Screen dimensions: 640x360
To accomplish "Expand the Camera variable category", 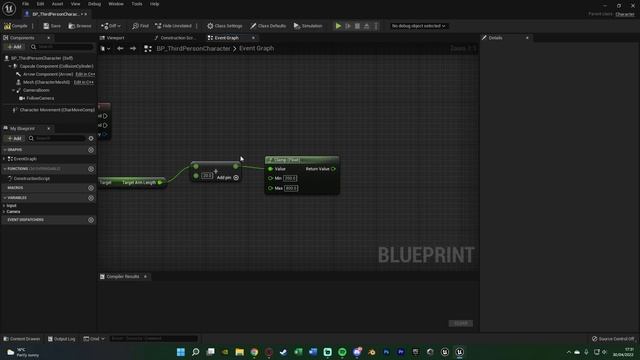I will [4, 211].
